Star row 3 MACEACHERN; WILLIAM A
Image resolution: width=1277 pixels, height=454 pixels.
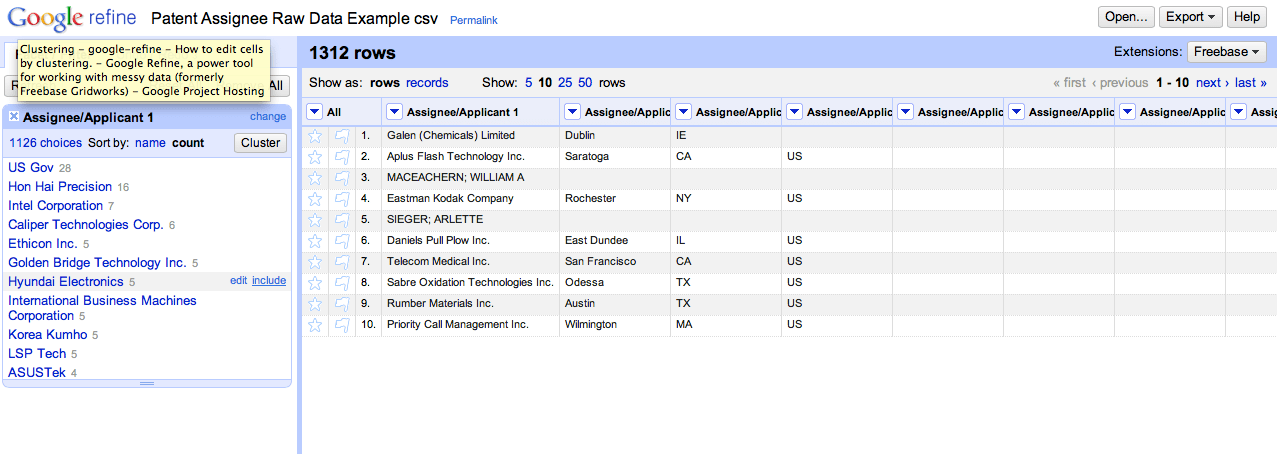(315, 178)
